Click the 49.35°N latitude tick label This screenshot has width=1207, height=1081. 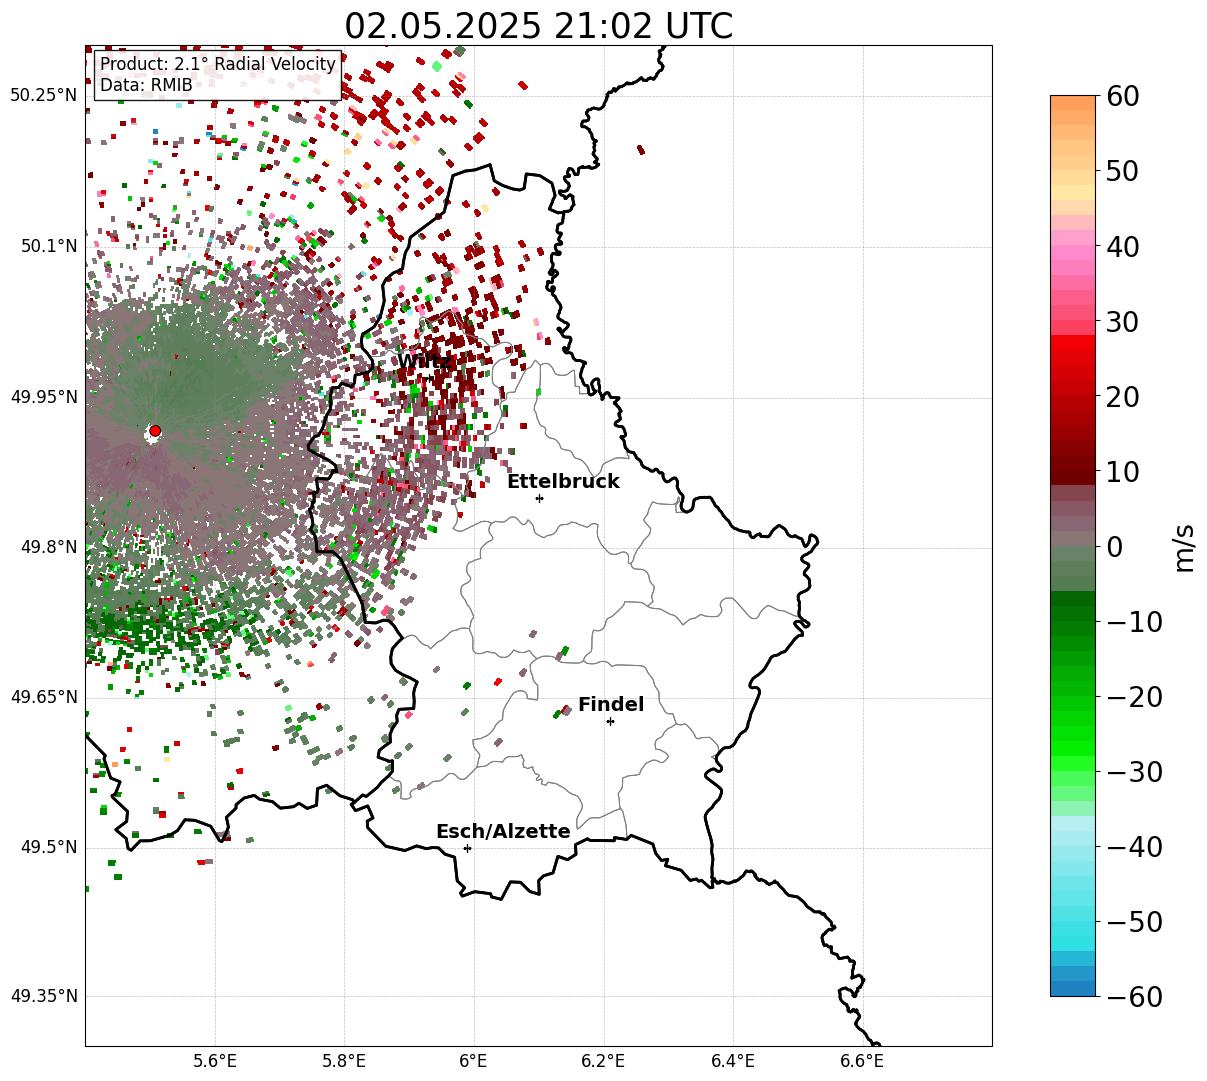(44, 997)
